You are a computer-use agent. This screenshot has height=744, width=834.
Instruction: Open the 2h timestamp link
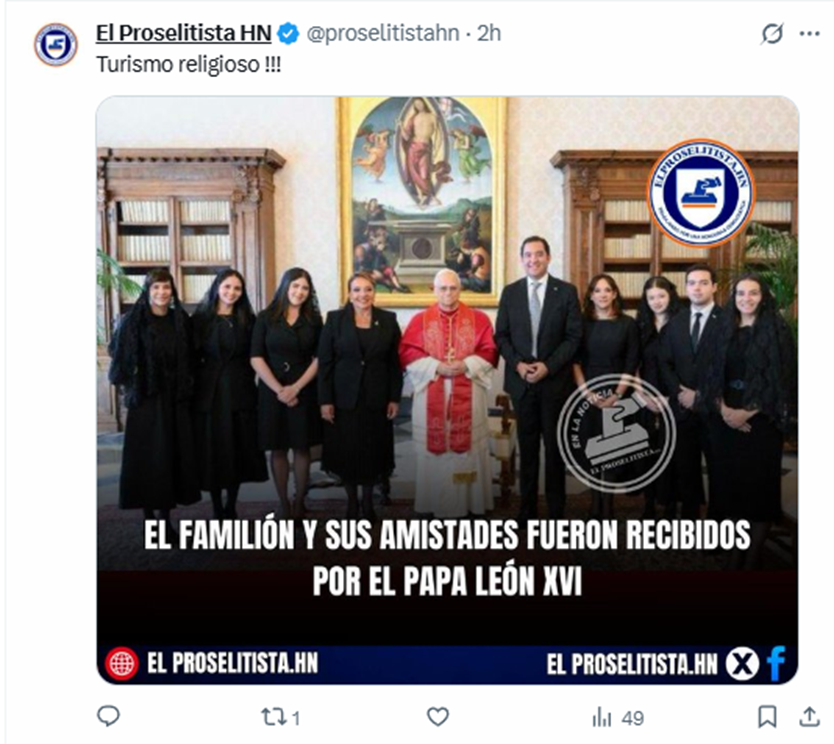(x=489, y=34)
